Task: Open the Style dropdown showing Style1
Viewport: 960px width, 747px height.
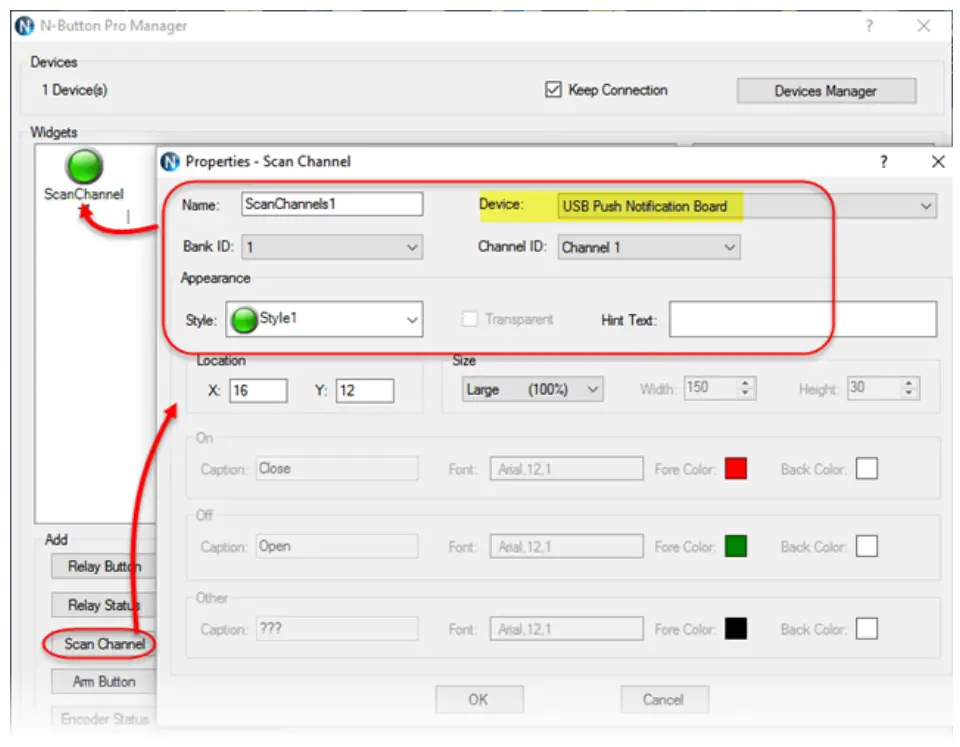Action: [324, 319]
